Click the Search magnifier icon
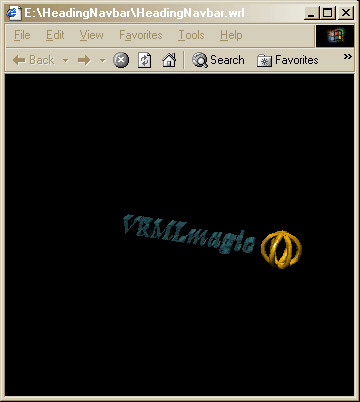The width and height of the screenshot is (360, 402). click(x=200, y=60)
